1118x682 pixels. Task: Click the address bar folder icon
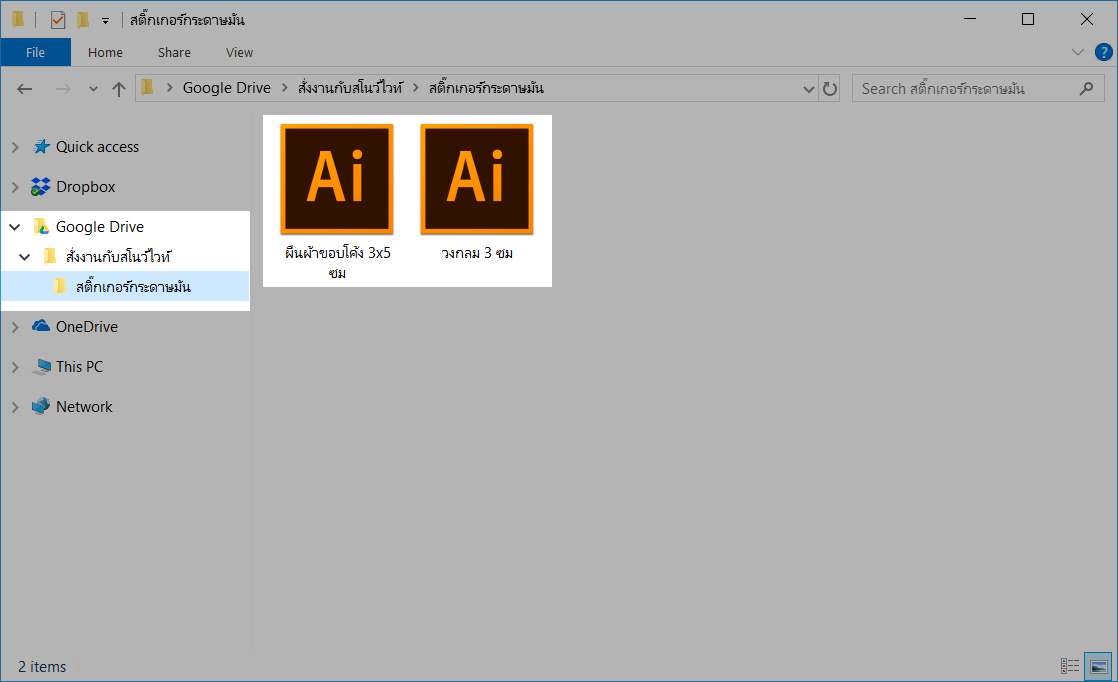click(148, 88)
